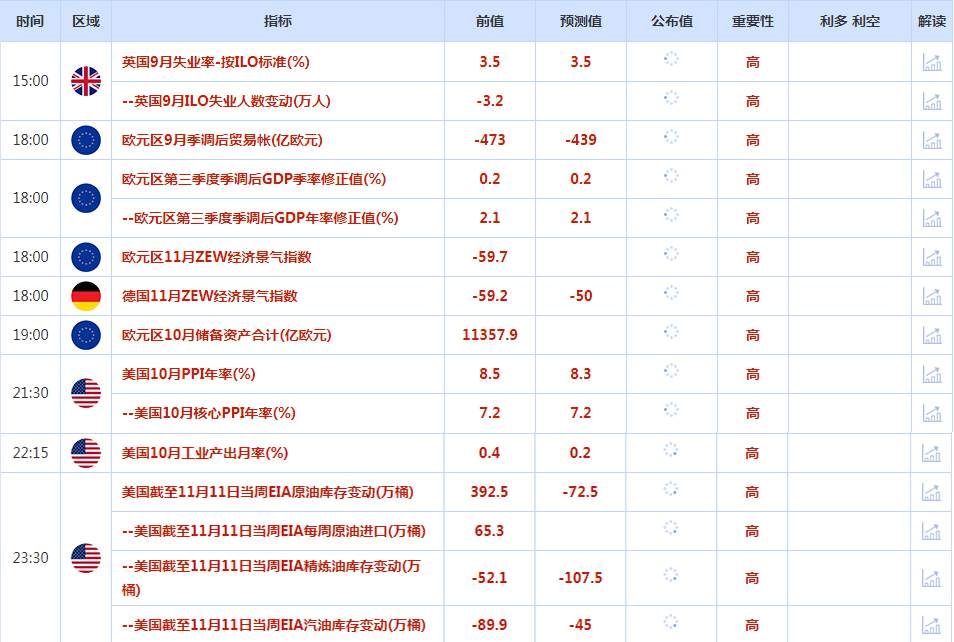Click the 区域 column header
The width and height of the screenshot is (954, 642).
click(x=86, y=21)
